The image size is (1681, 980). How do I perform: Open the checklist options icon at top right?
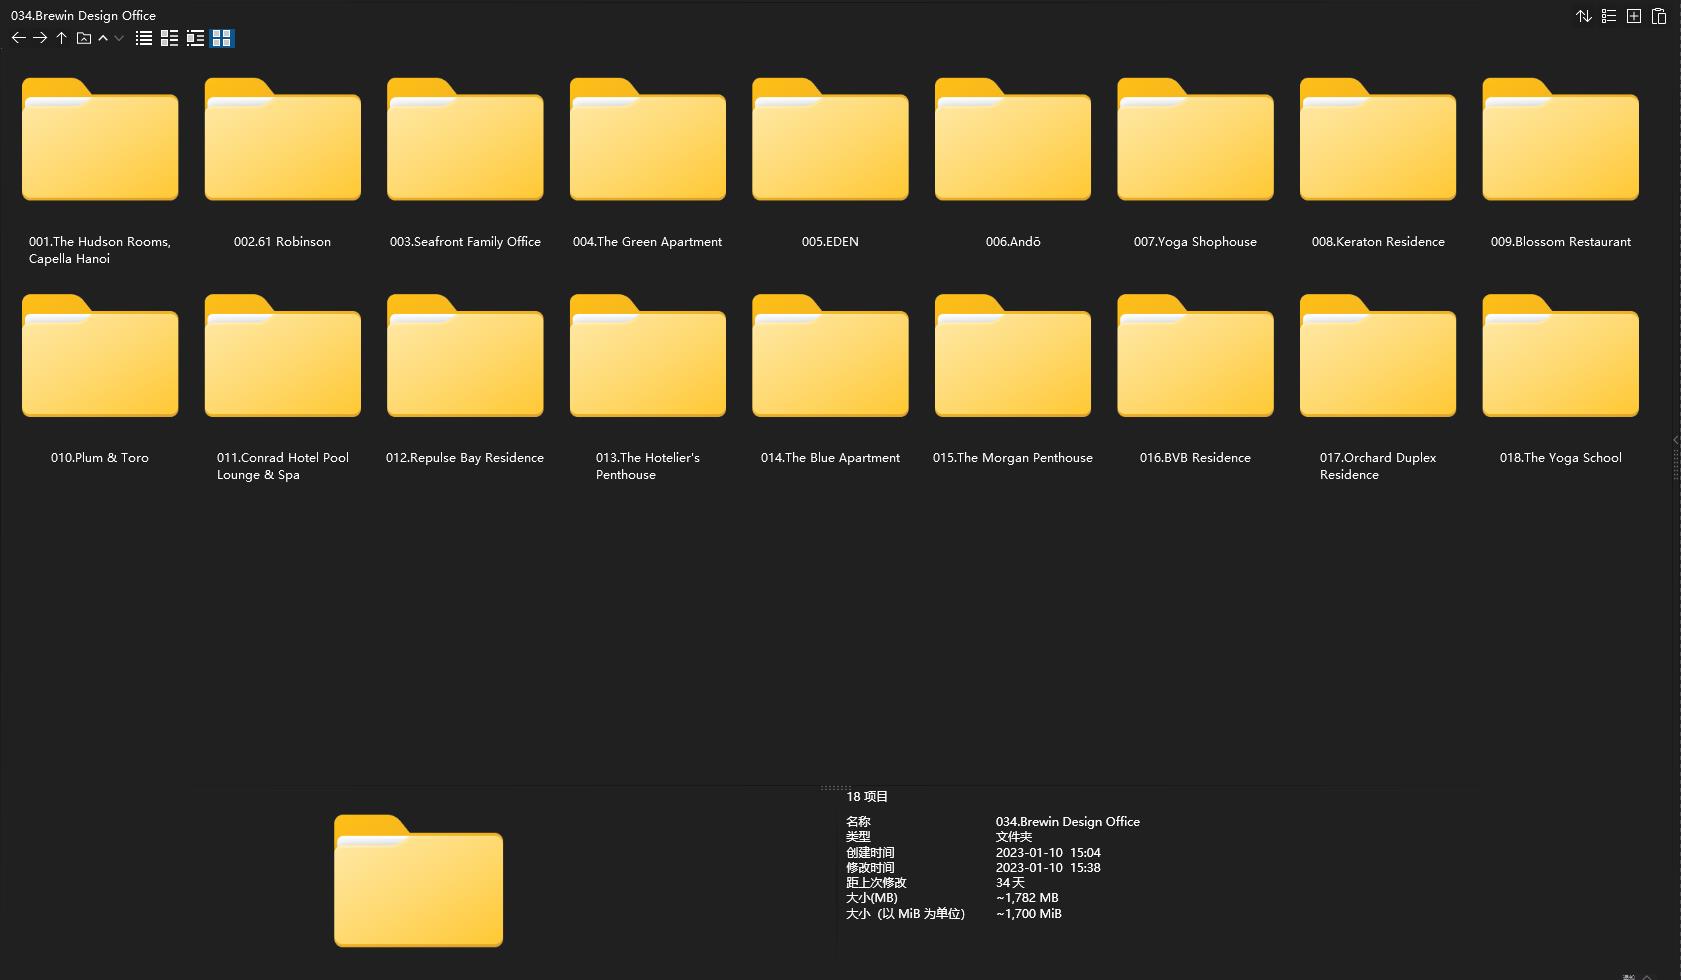1609,16
